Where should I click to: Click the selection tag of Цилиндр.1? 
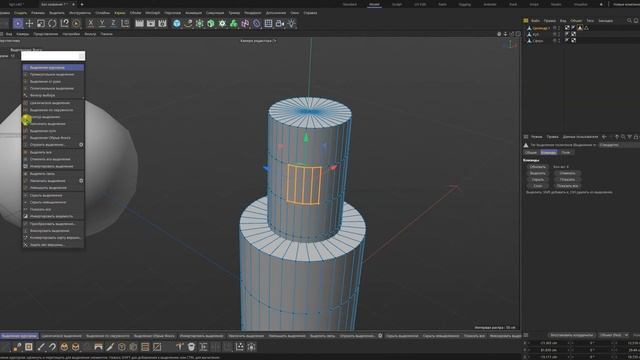pyautogui.click(x=580, y=28)
